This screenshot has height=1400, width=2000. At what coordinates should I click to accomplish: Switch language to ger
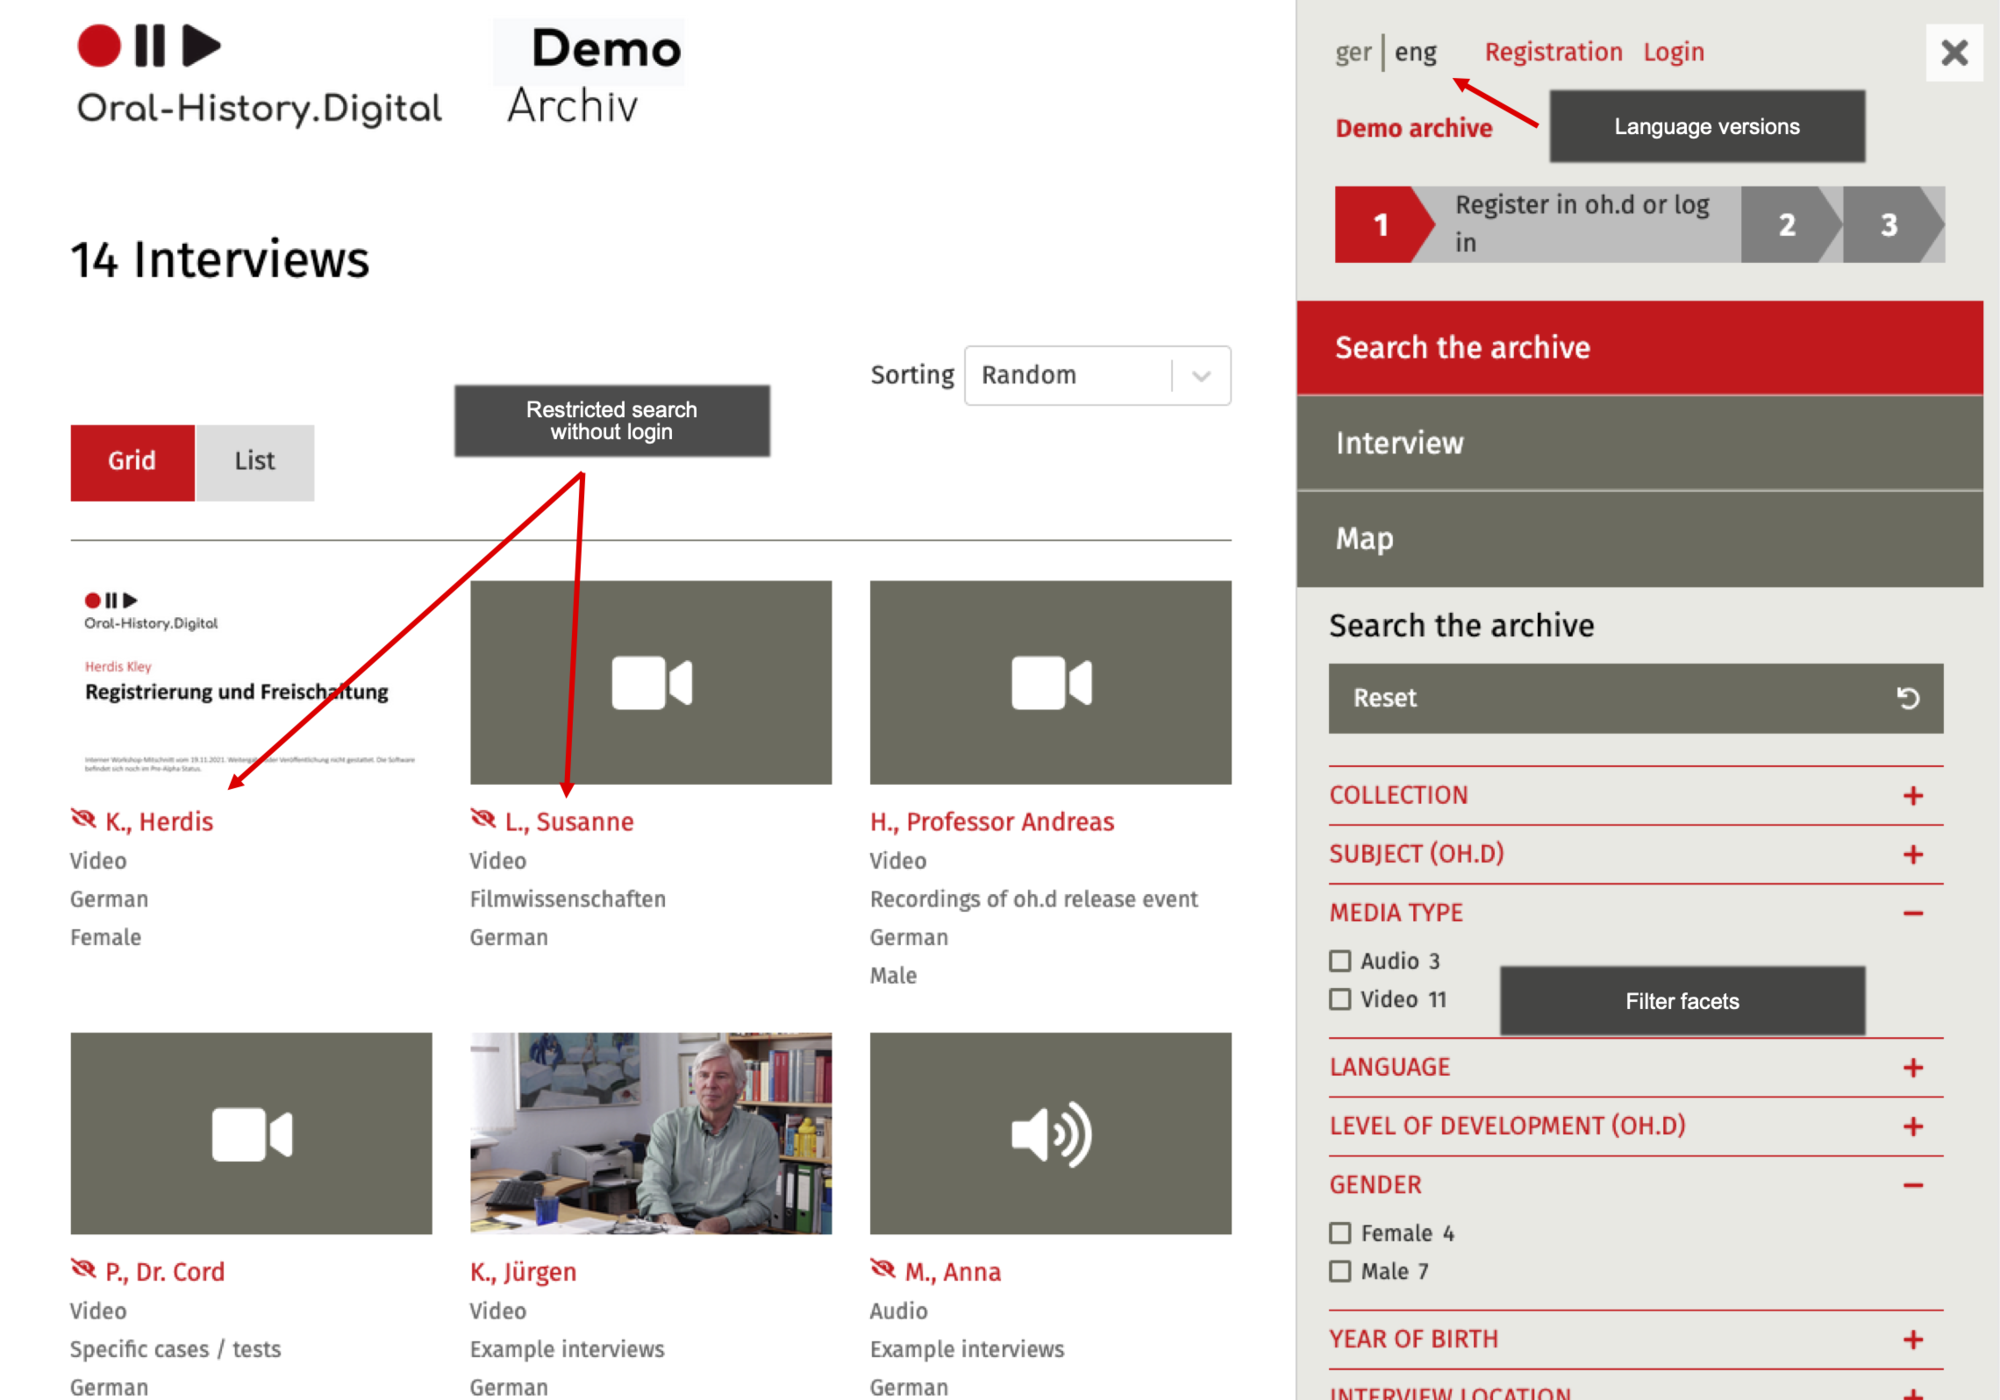click(x=1352, y=52)
